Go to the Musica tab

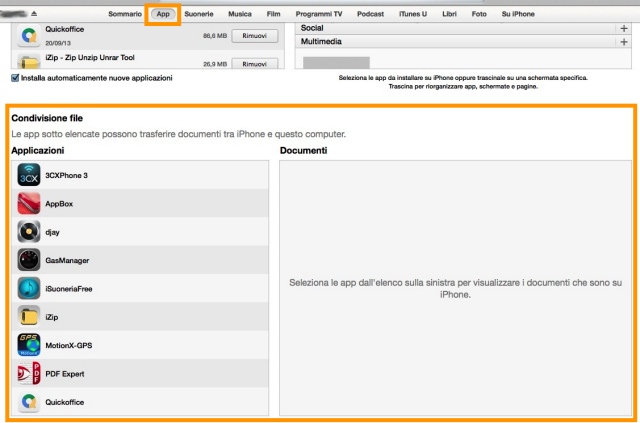[240, 14]
